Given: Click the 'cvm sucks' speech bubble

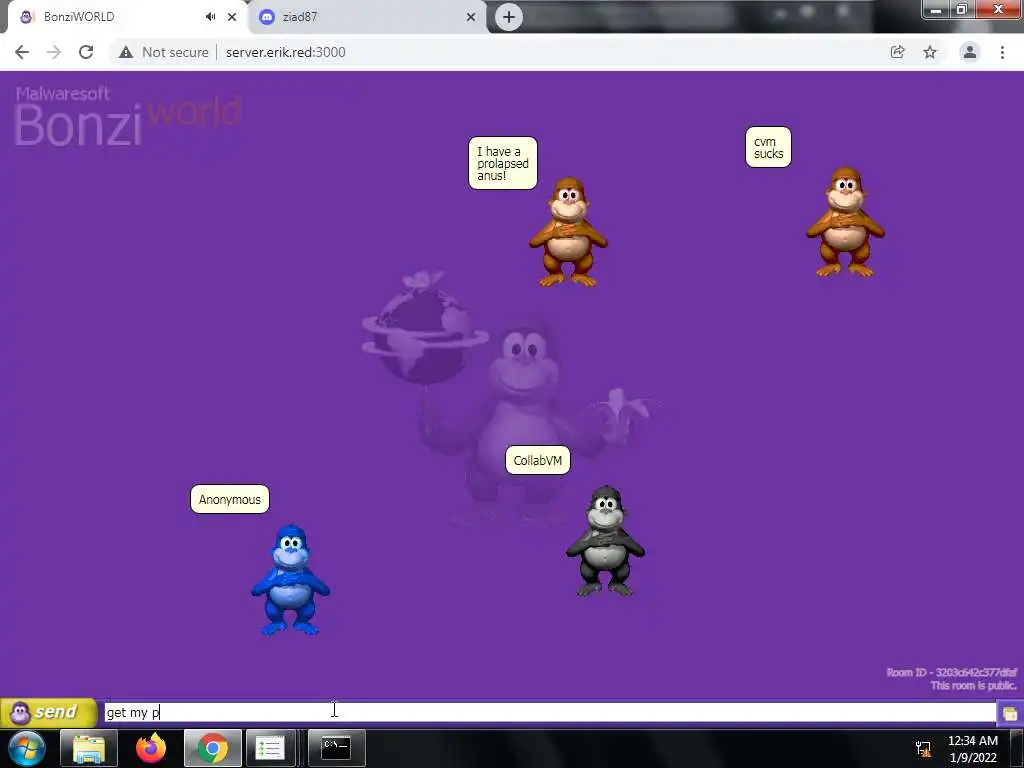Looking at the screenshot, I should coord(768,148).
